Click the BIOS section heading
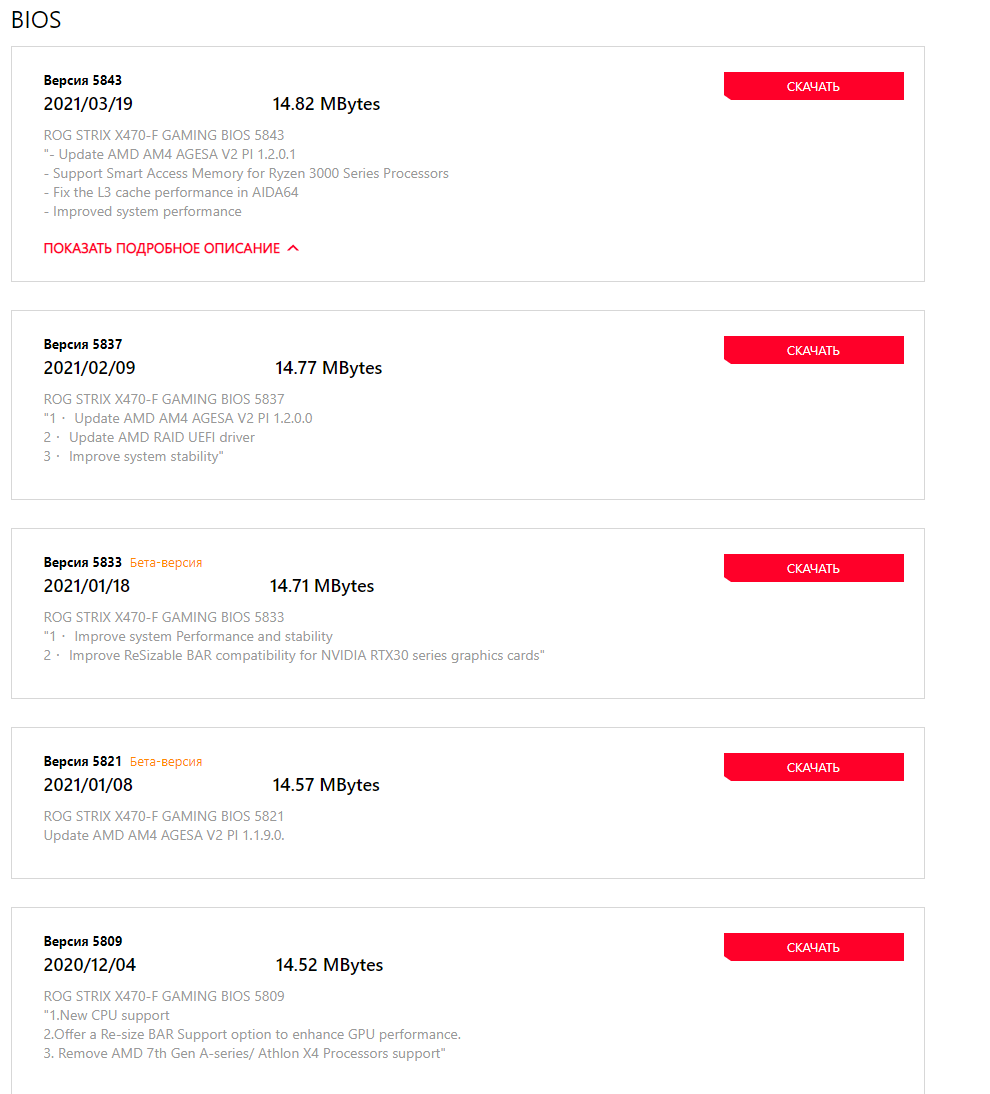Screen dimensions: 990x1094 36,19
